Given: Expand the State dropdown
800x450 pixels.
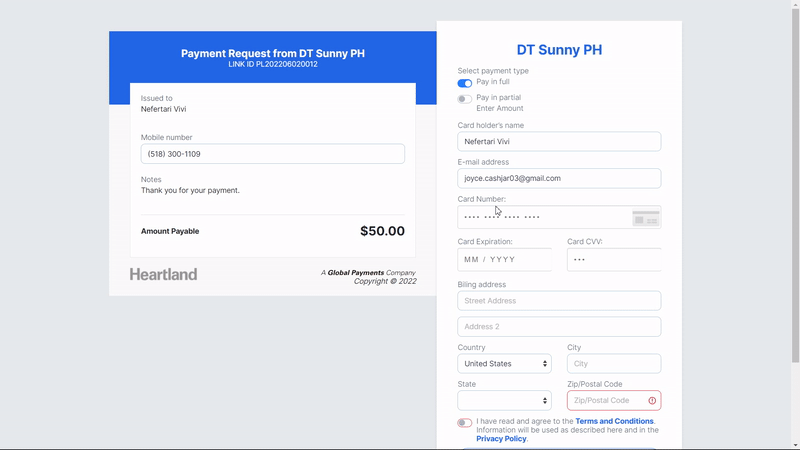Looking at the screenshot, I should click(504, 401).
